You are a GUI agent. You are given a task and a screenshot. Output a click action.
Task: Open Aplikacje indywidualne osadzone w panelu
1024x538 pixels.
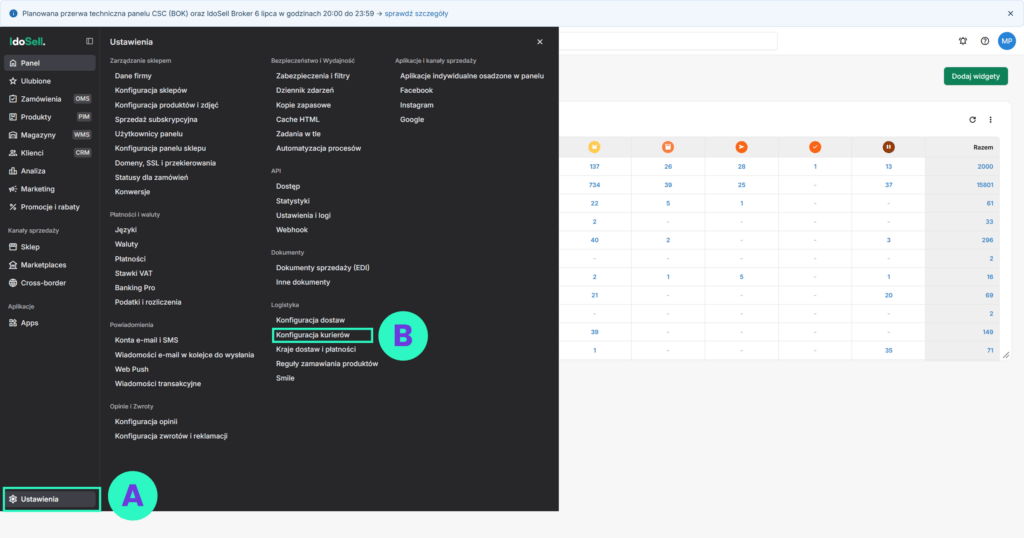pos(472,76)
